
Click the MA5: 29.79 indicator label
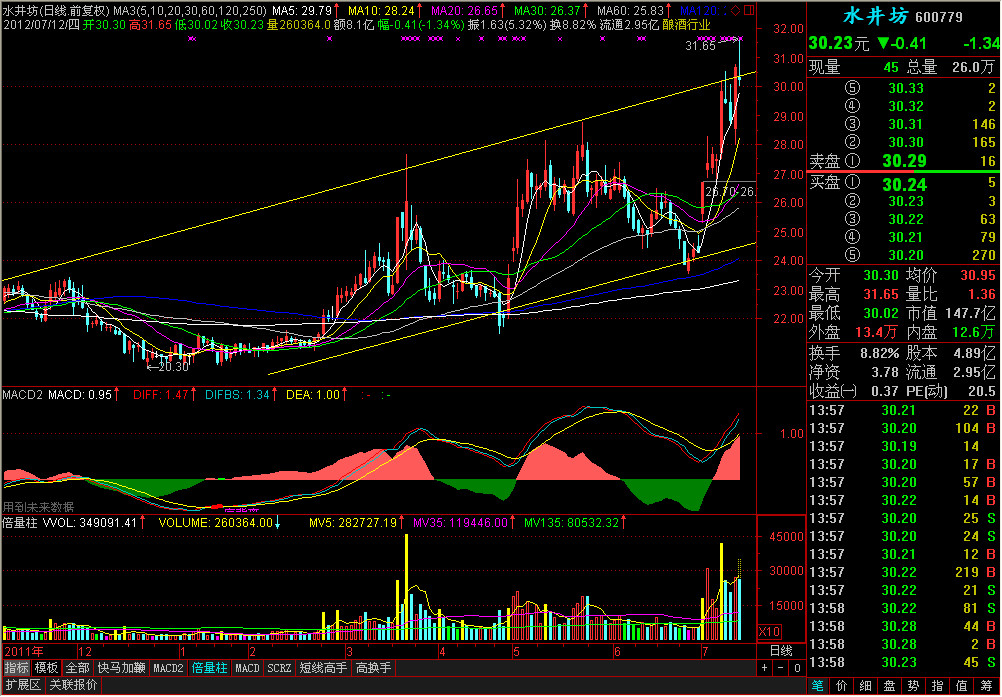(302, 10)
